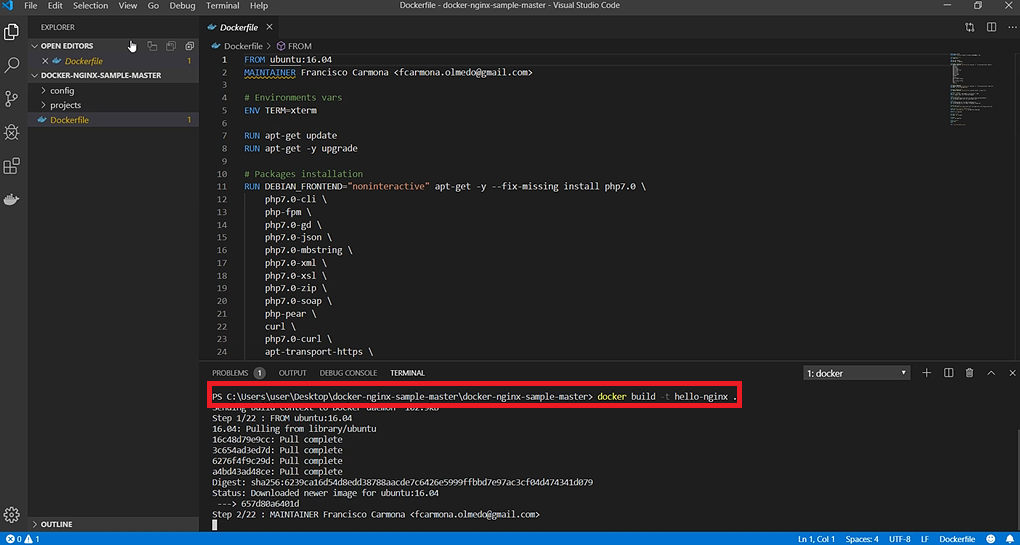Close the terminal panel
The image size is (1020, 546).
(x=1012, y=373)
